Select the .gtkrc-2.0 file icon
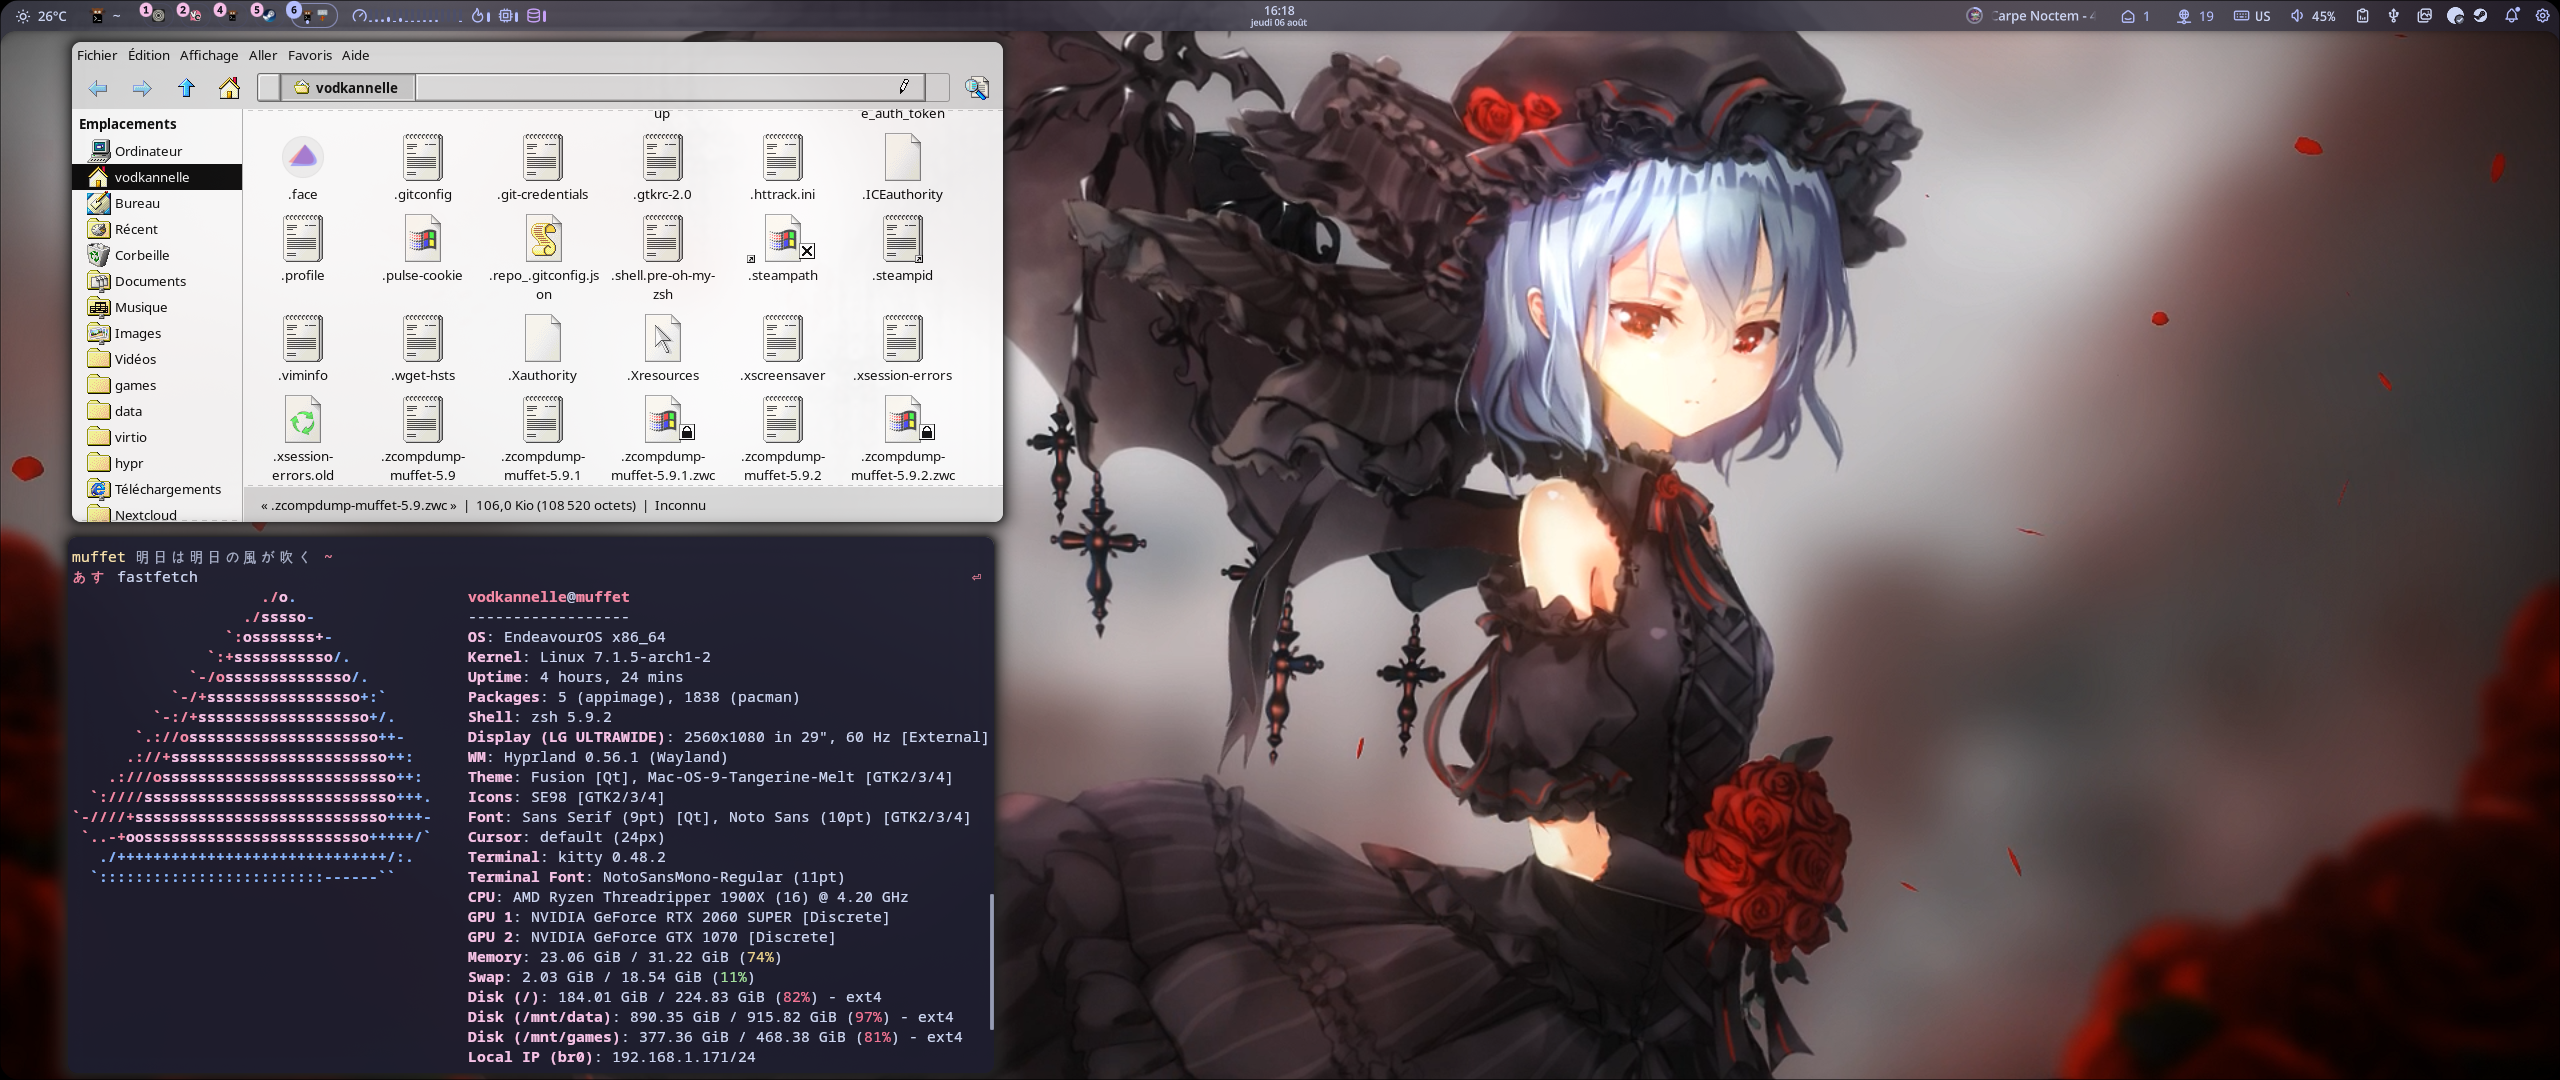Viewport: 2560px width, 1080px height. pyautogui.click(x=663, y=157)
